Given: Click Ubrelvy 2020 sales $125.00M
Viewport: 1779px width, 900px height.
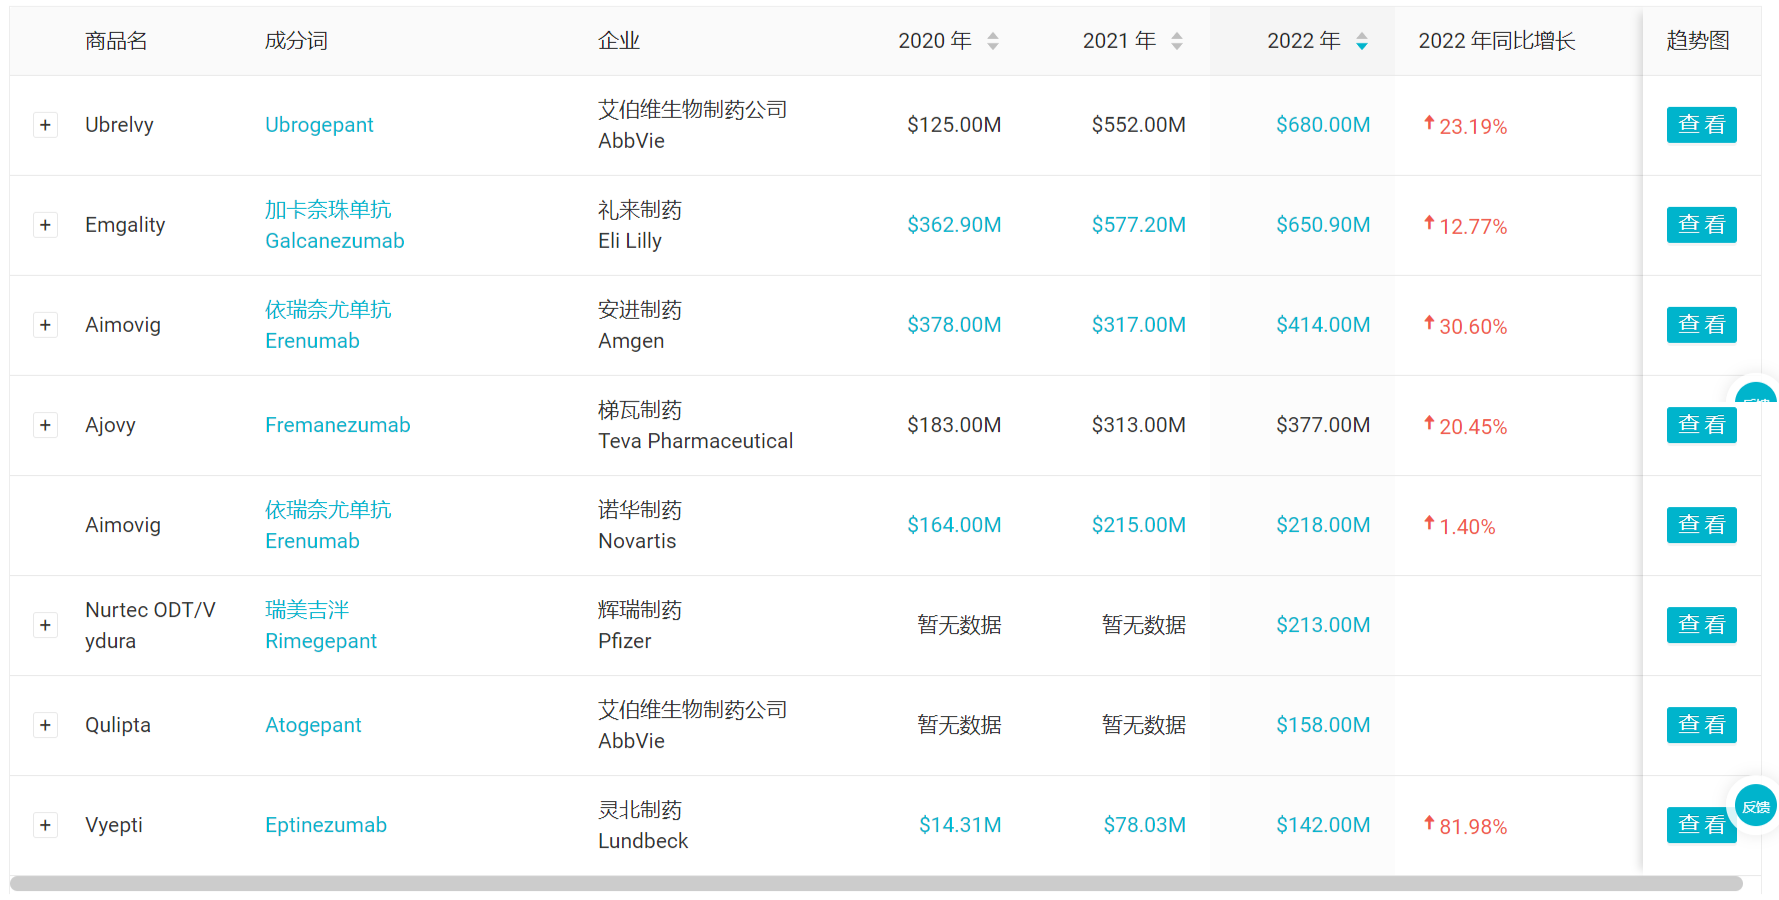Looking at the screenshot, I should [954, 125].
